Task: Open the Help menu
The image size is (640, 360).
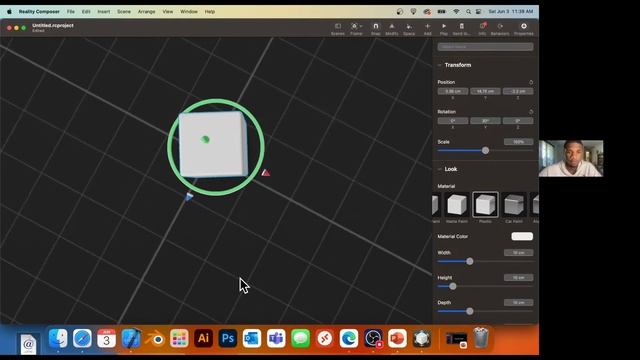Action: coord(210,11)
